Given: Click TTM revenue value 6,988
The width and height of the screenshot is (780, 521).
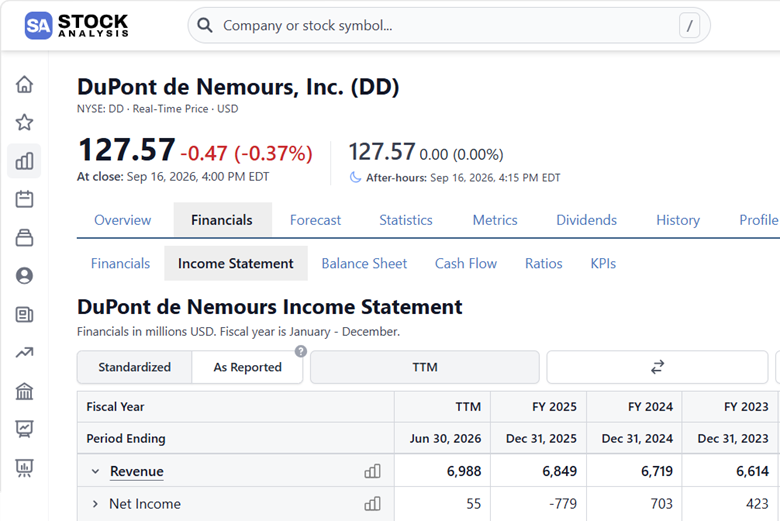Looking at the screenshot, I should coord(464,471).
